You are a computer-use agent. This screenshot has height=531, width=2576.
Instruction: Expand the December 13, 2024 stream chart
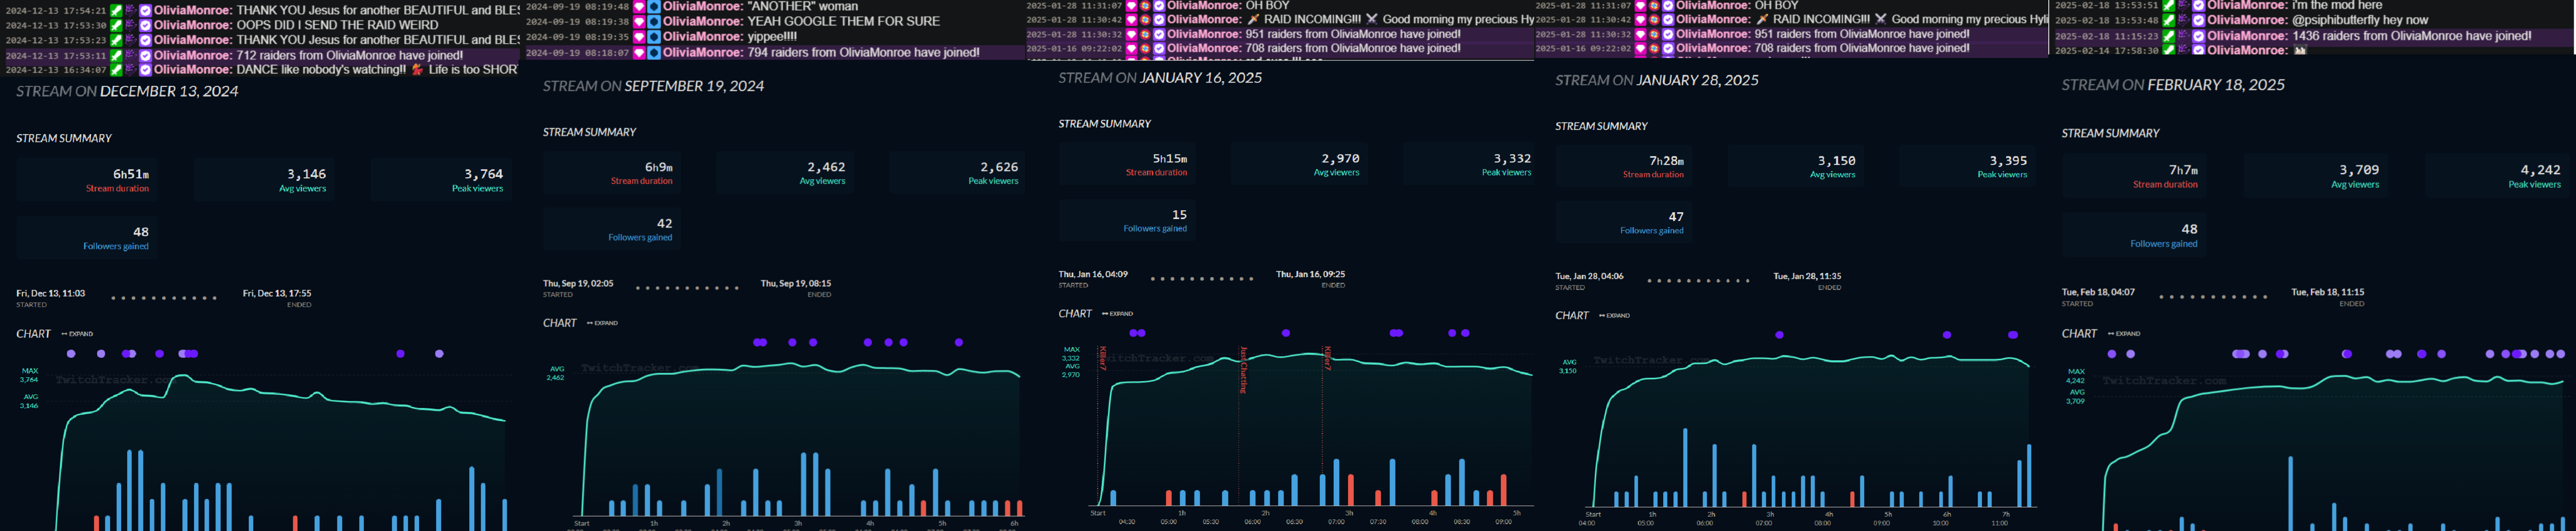[77, 334]
